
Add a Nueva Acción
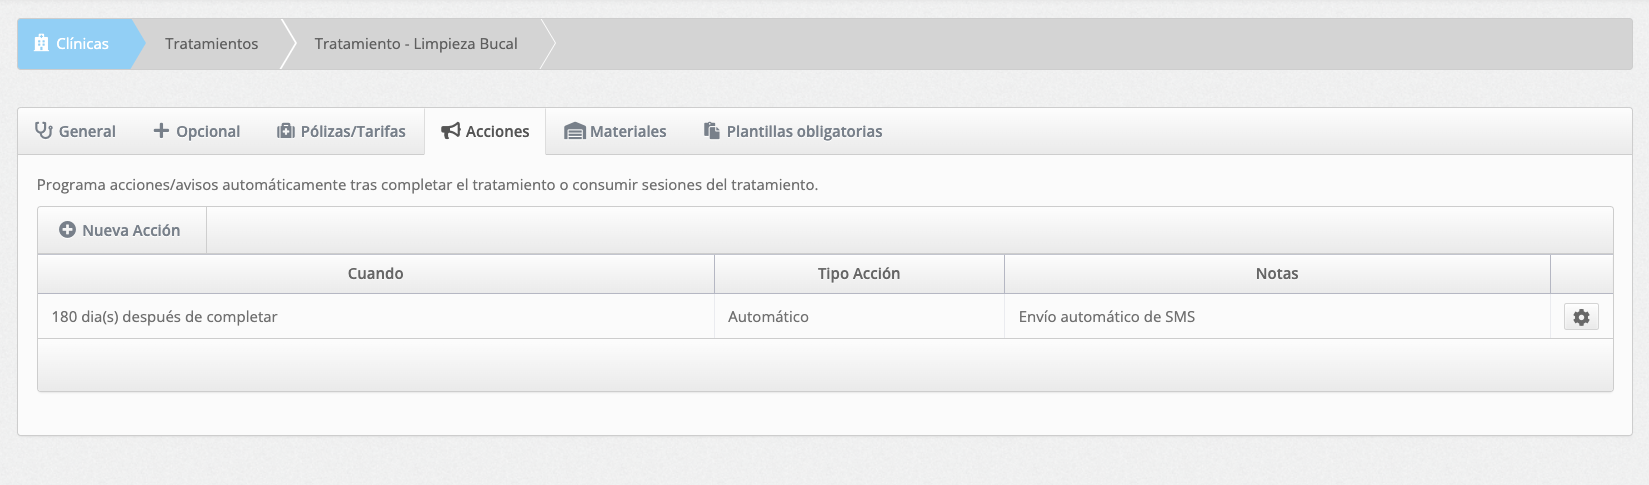click(121, 230)
